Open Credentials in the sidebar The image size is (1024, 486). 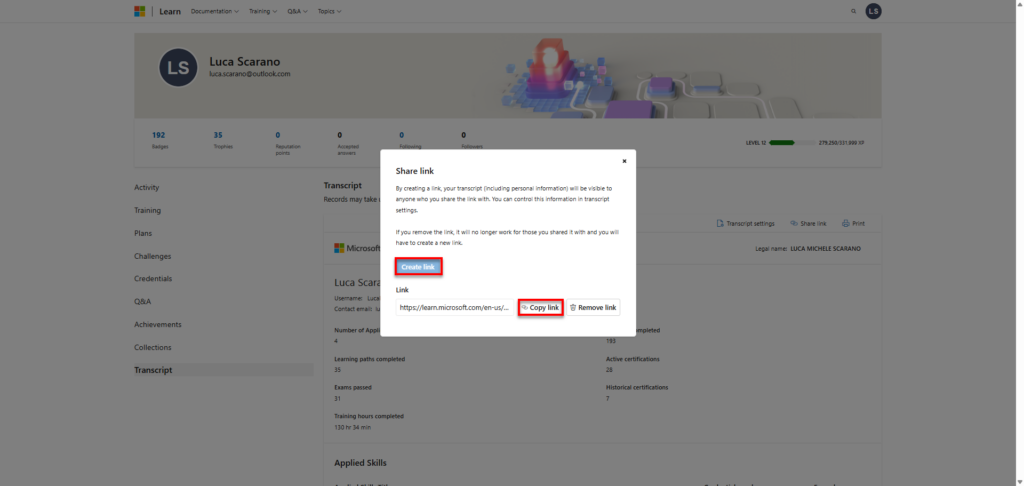[153, 278]
